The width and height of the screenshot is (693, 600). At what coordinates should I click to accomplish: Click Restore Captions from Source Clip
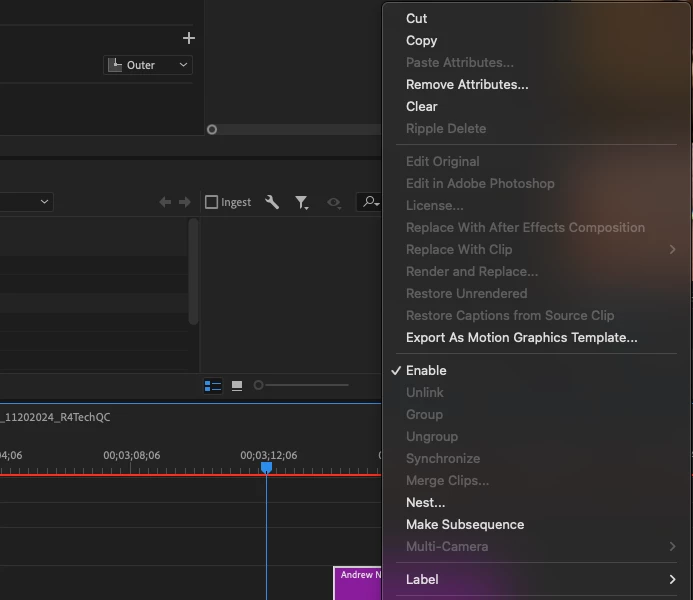(x=510, y=315)
